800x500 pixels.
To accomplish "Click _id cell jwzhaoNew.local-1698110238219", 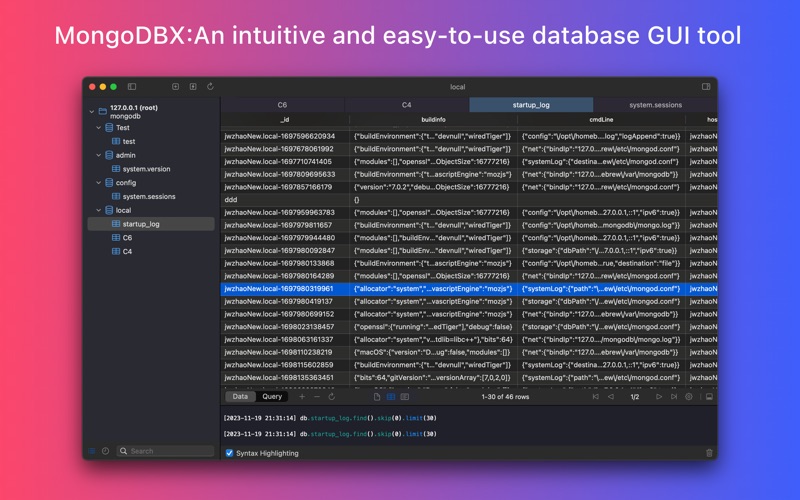I will (285, 352).
